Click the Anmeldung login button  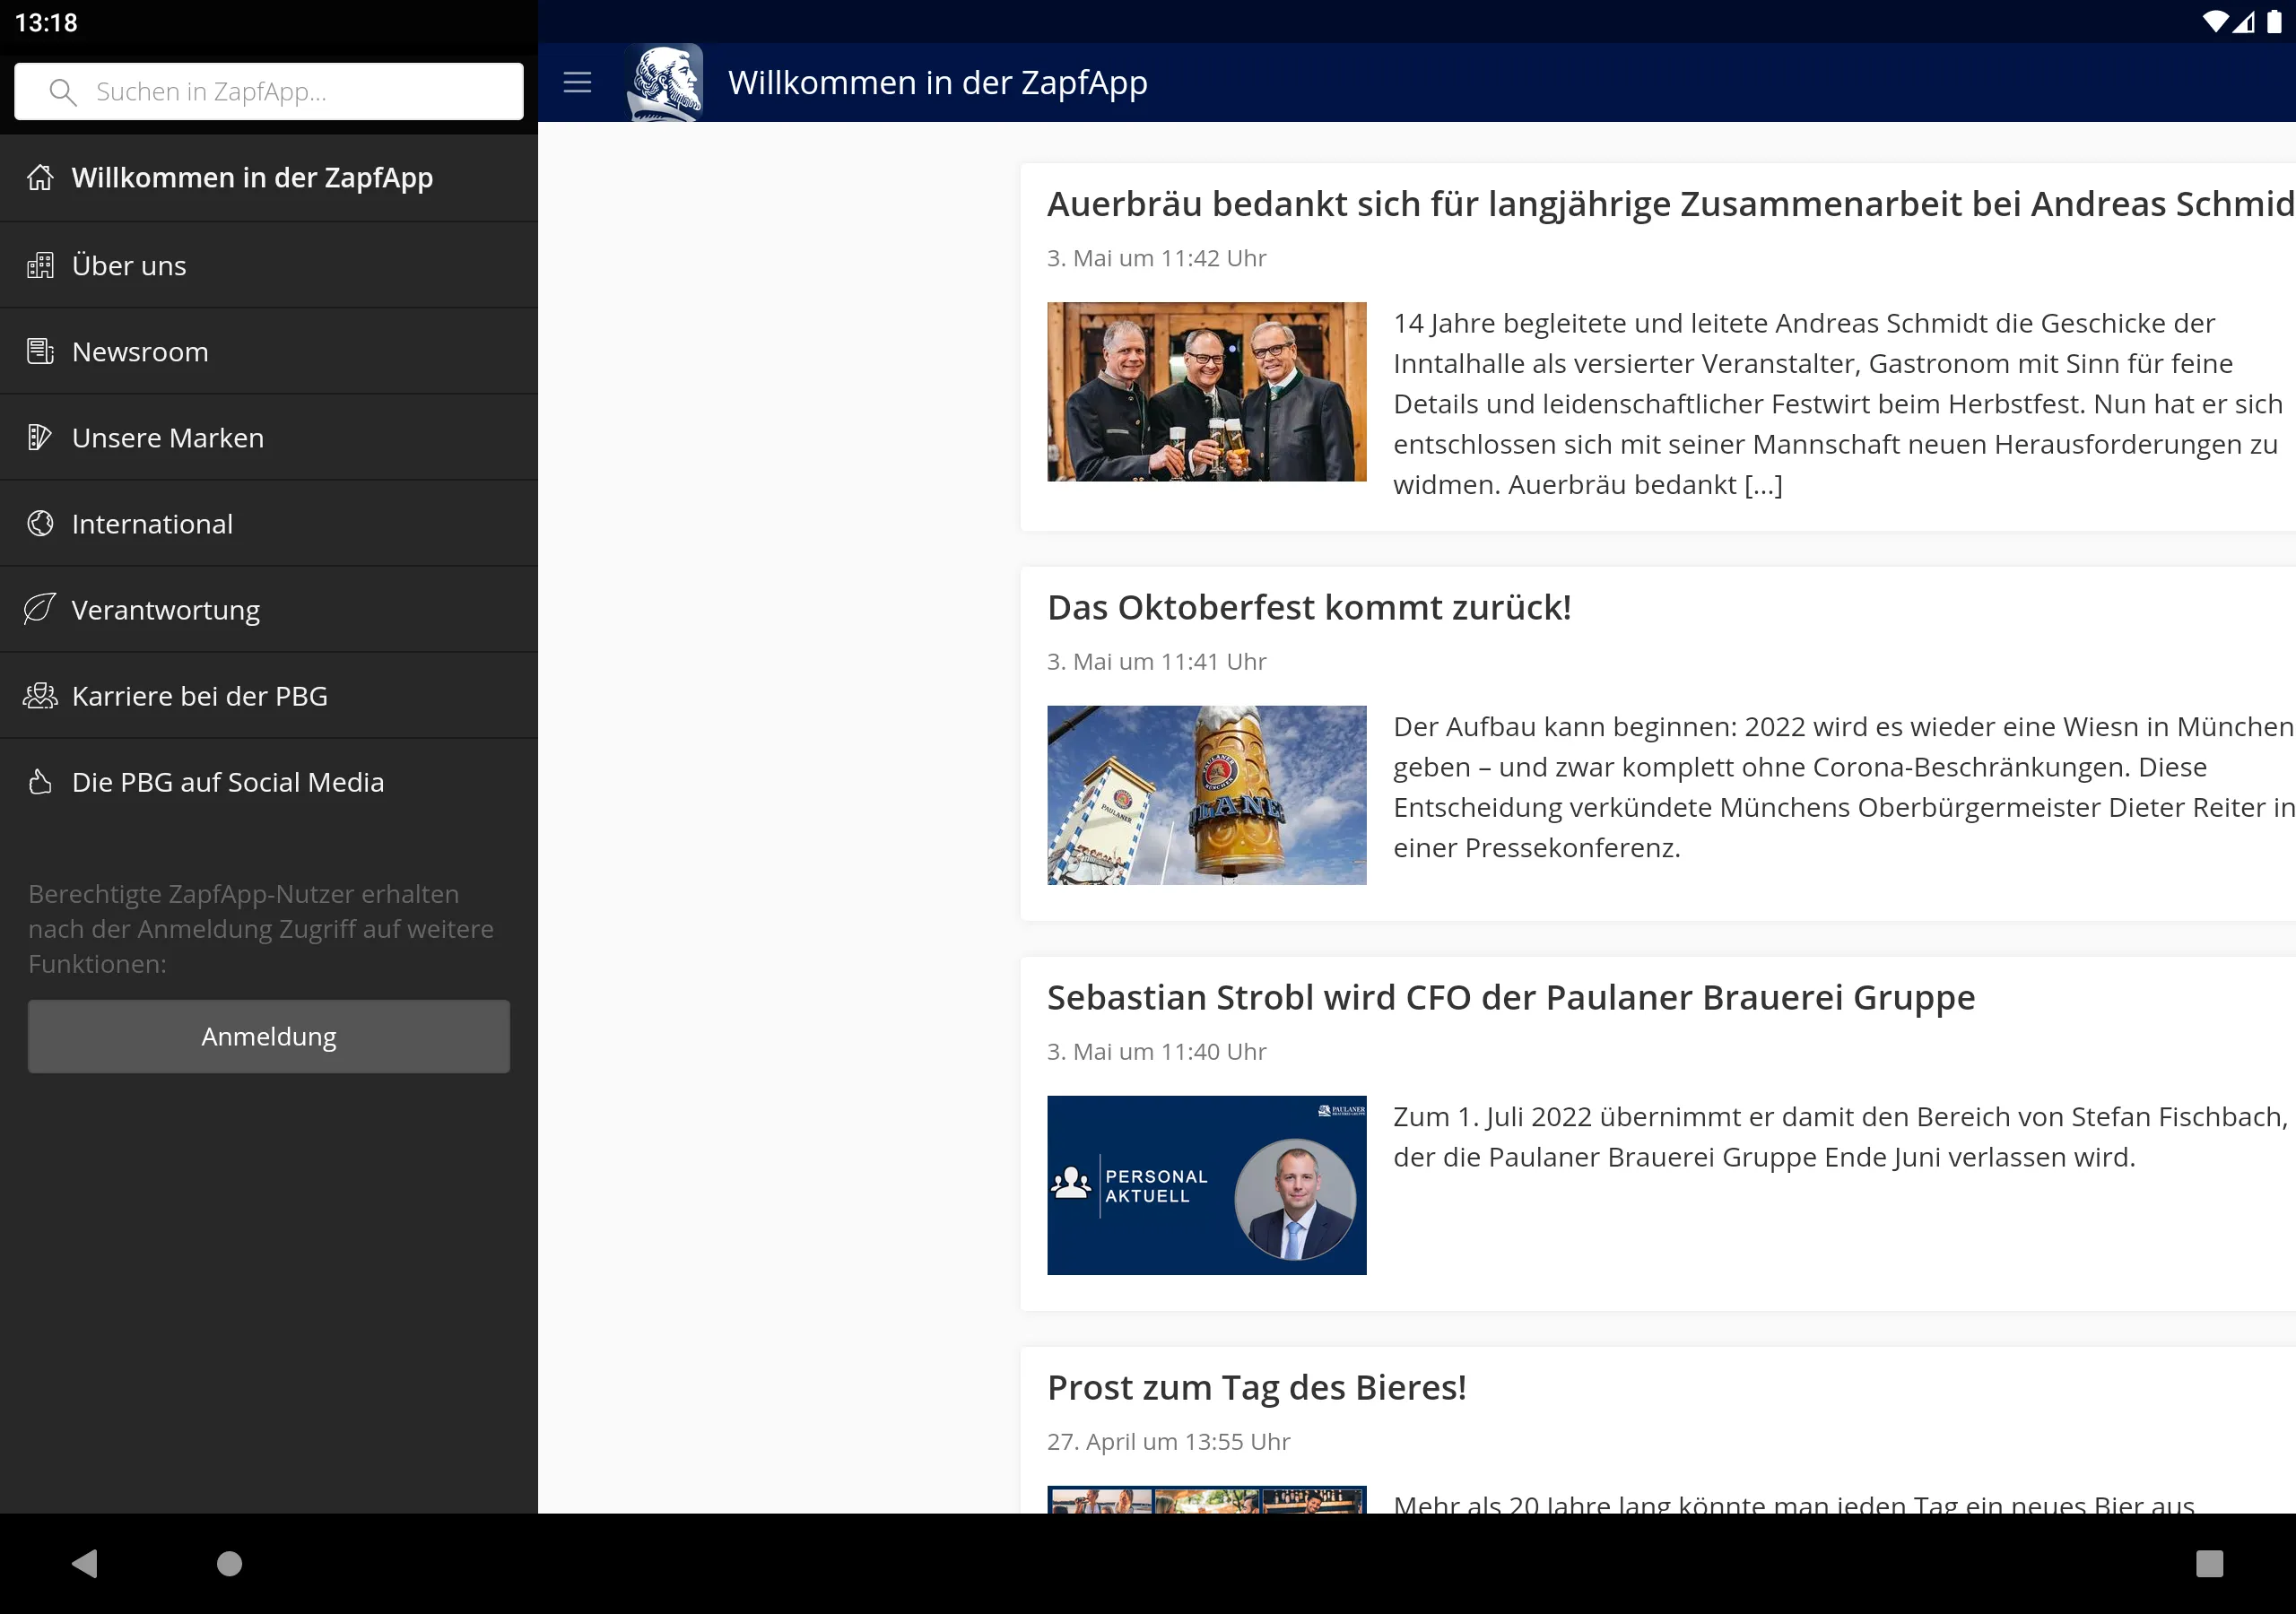coord(267,1034)
